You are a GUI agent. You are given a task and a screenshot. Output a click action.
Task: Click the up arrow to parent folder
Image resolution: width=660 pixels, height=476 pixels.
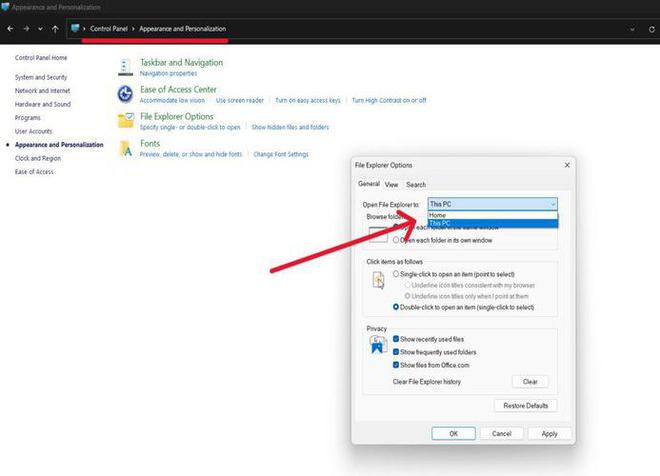[x=55, y=29]
